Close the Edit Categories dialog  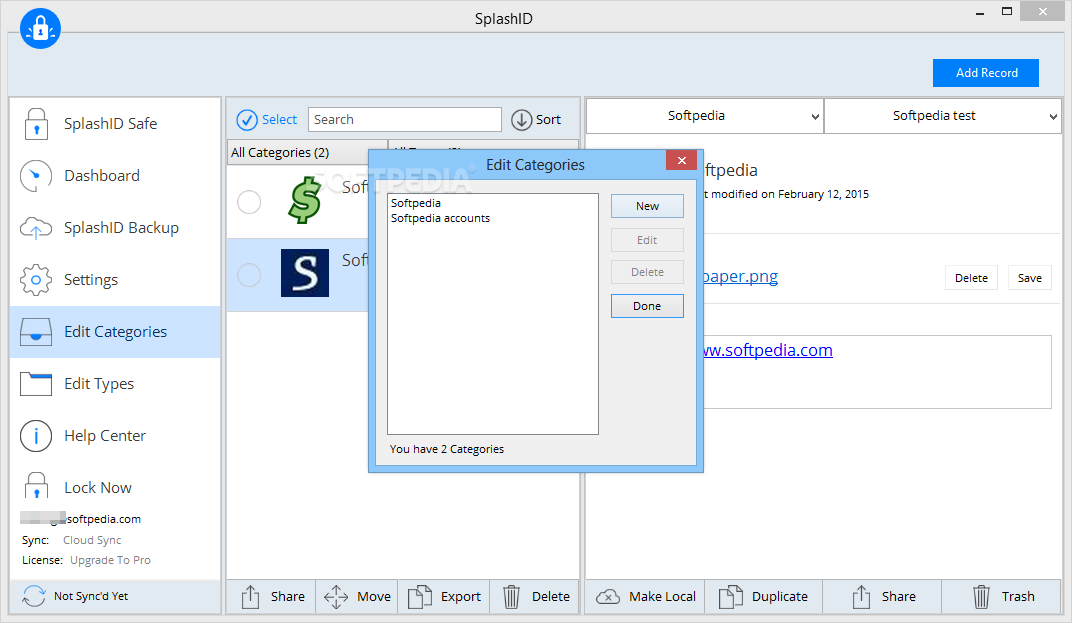(682, 161)
